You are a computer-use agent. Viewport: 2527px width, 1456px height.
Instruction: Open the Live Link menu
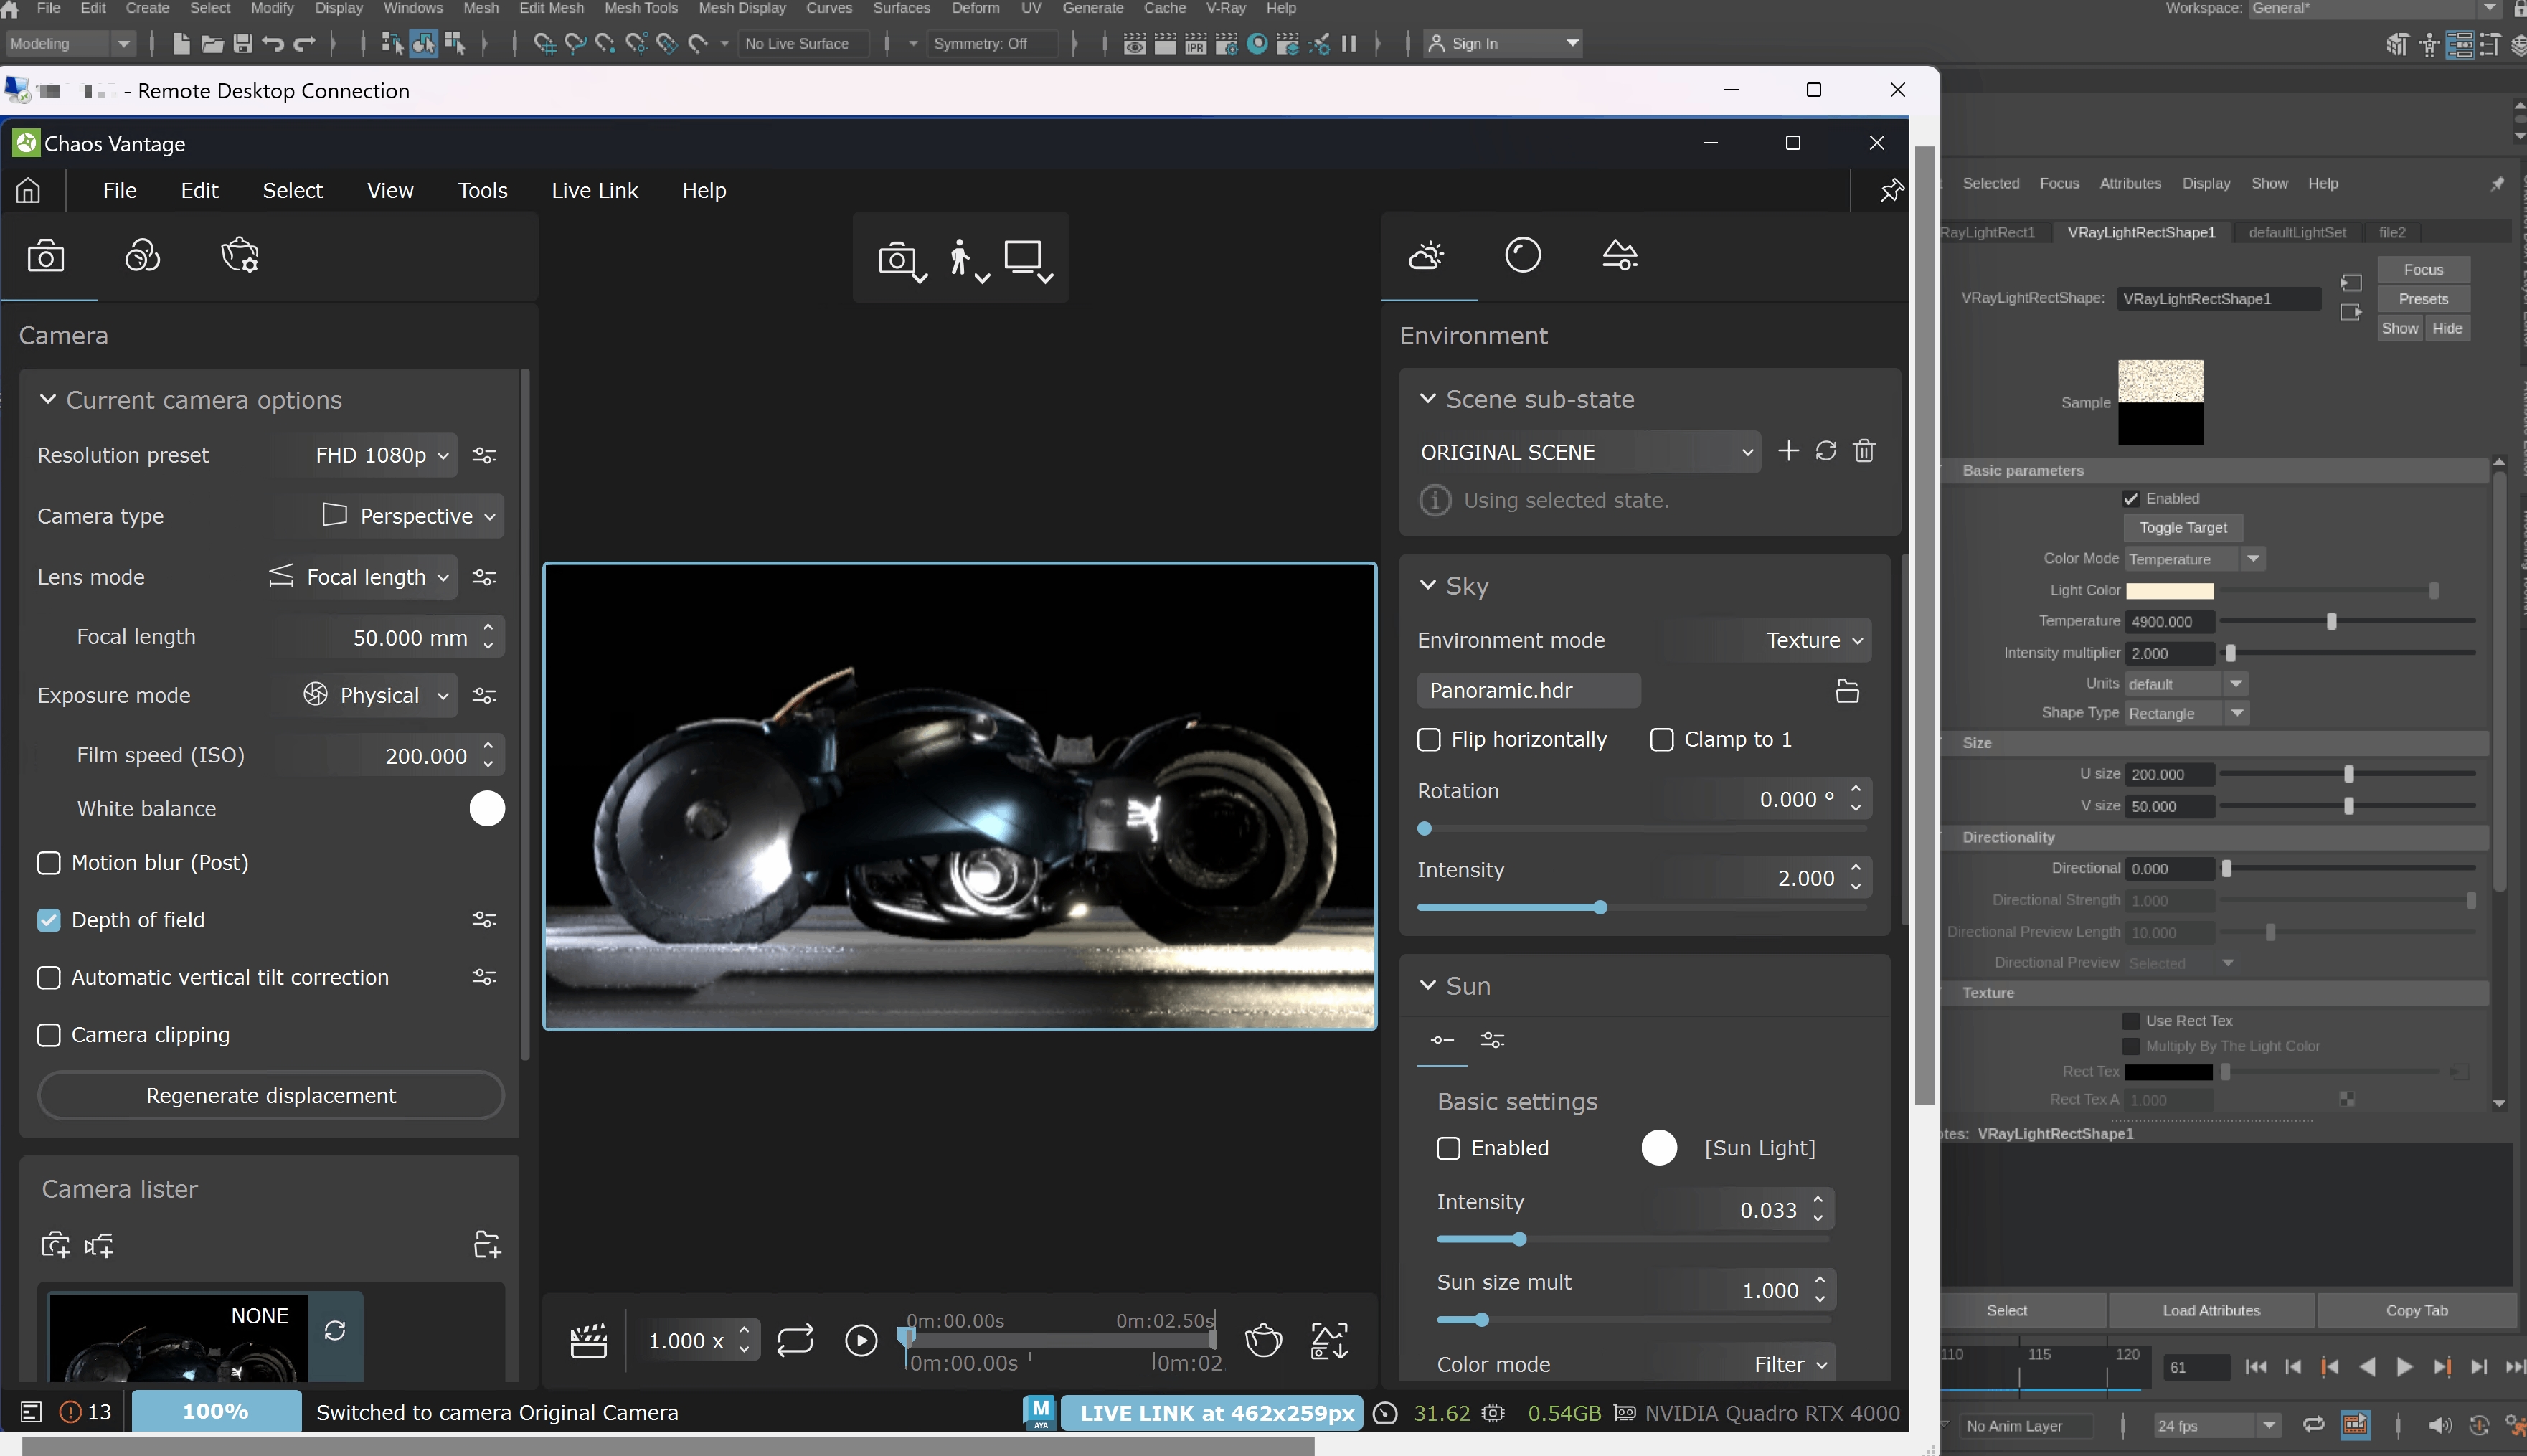pyautogui.click(x=594, y=190)
